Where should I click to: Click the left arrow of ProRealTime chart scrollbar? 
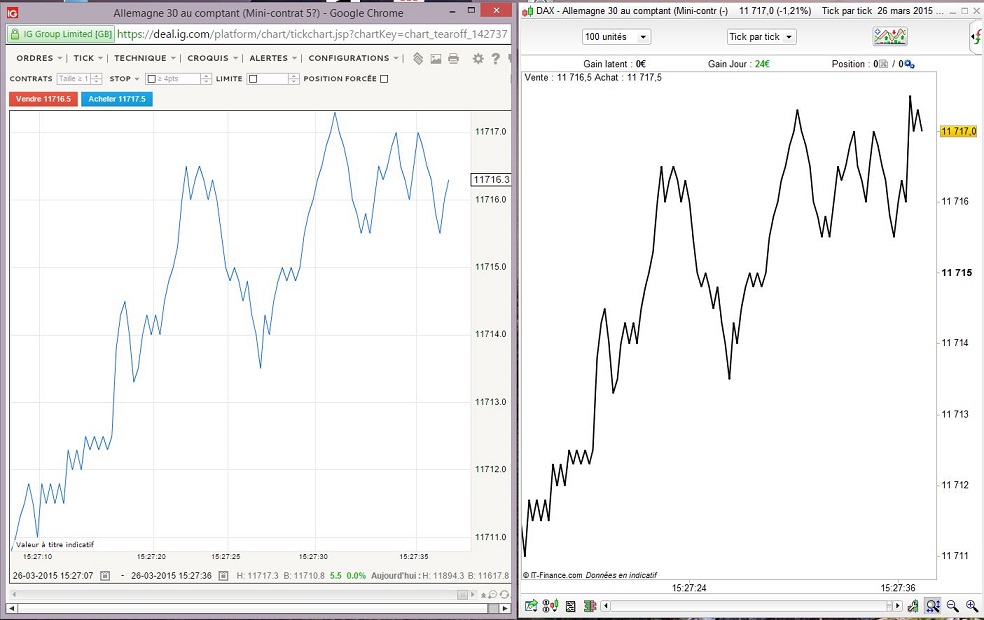606,606
